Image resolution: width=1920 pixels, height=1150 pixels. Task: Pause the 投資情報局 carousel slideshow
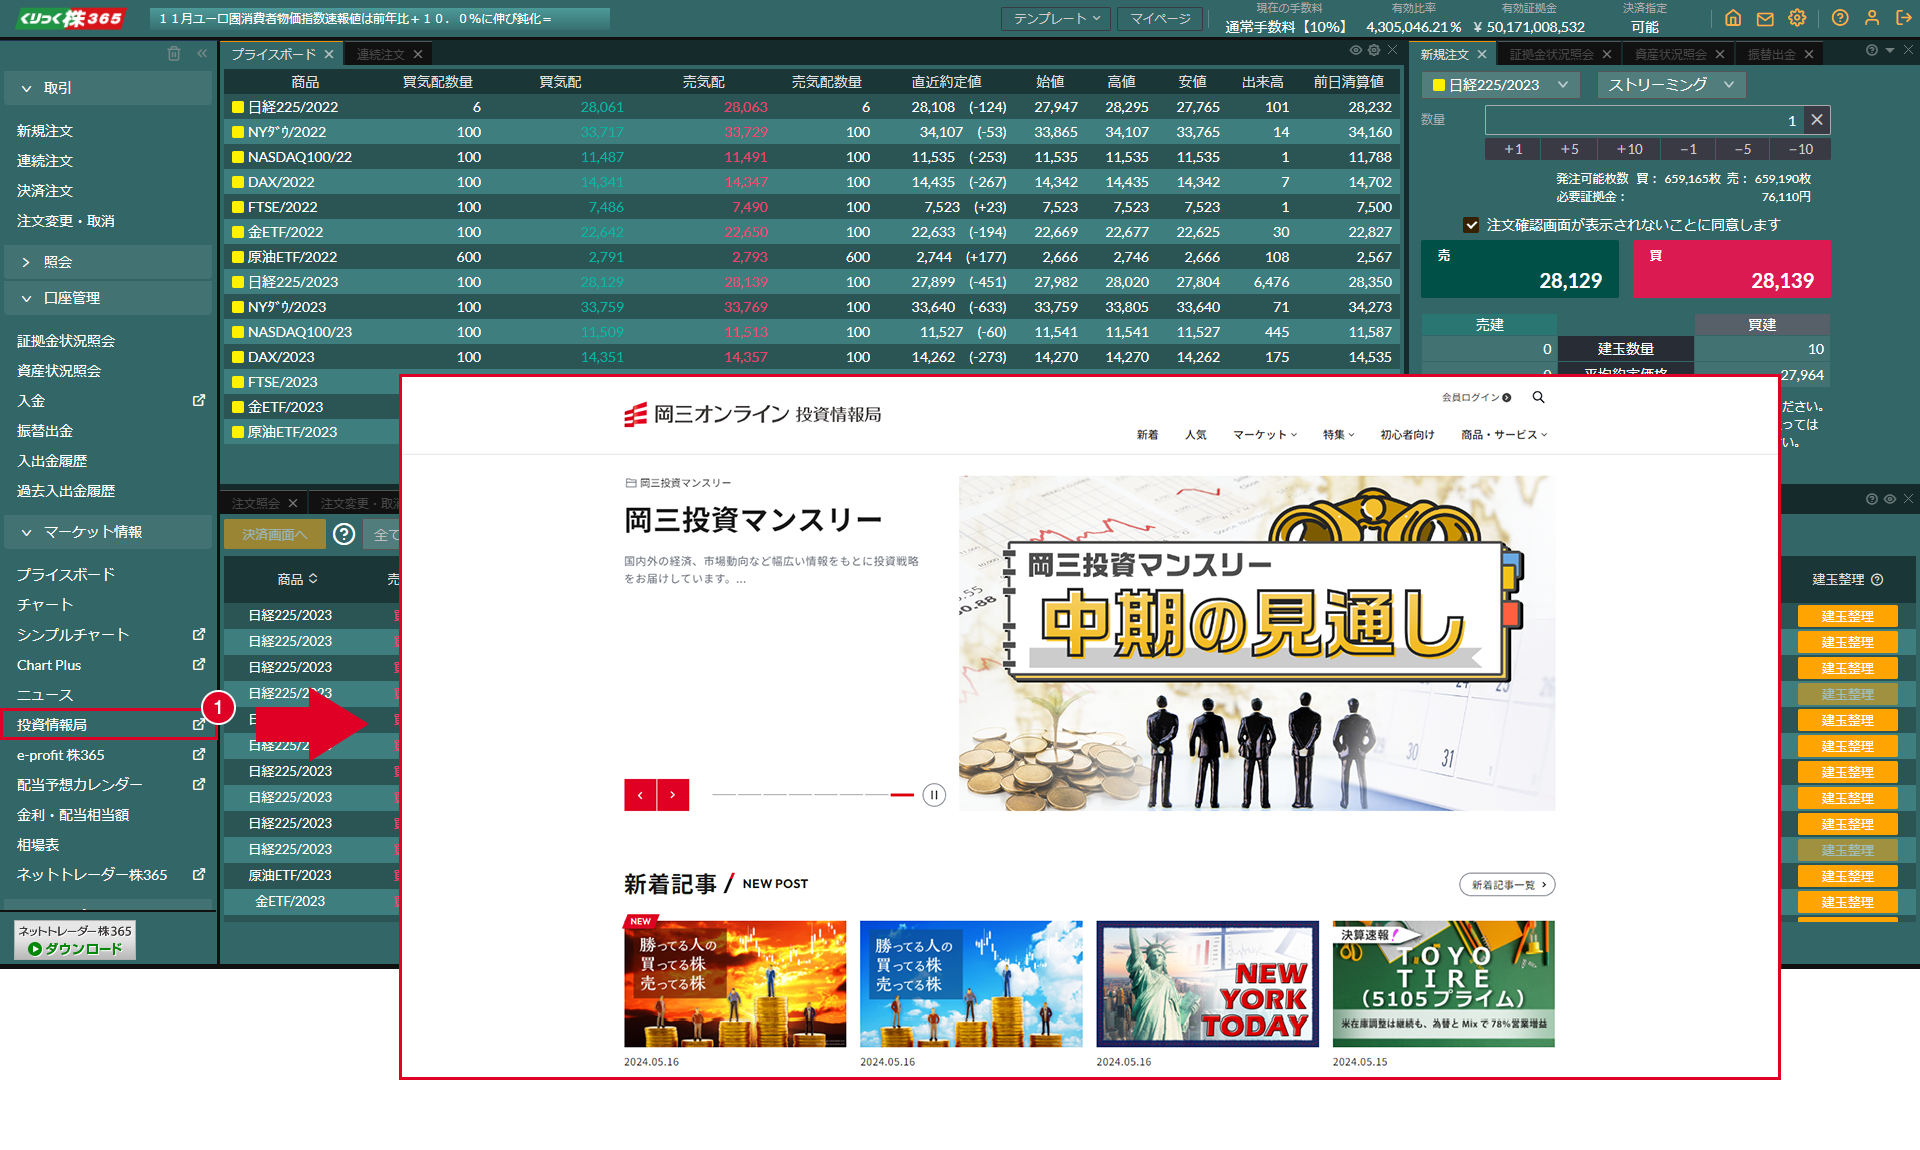click(x=934, y=795)
